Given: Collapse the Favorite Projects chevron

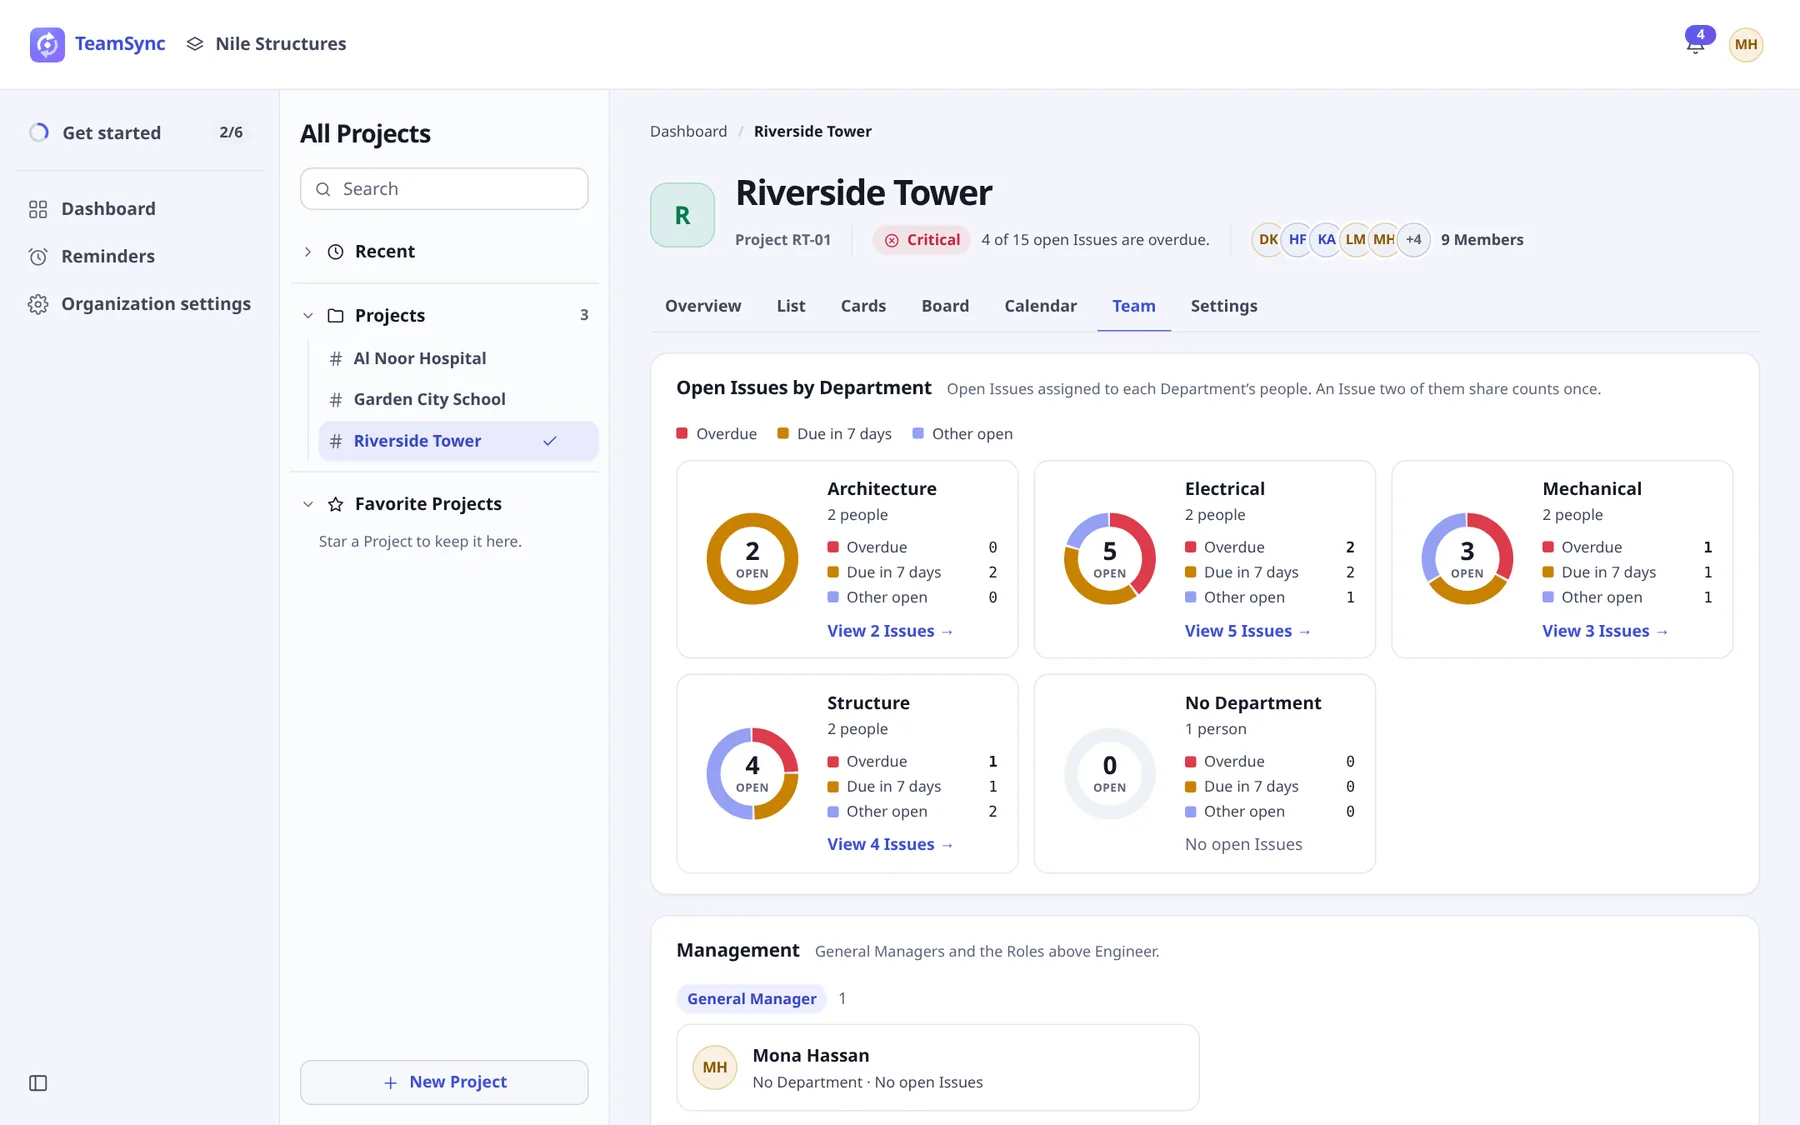Looking at the screenshot, I should (308, 504).
